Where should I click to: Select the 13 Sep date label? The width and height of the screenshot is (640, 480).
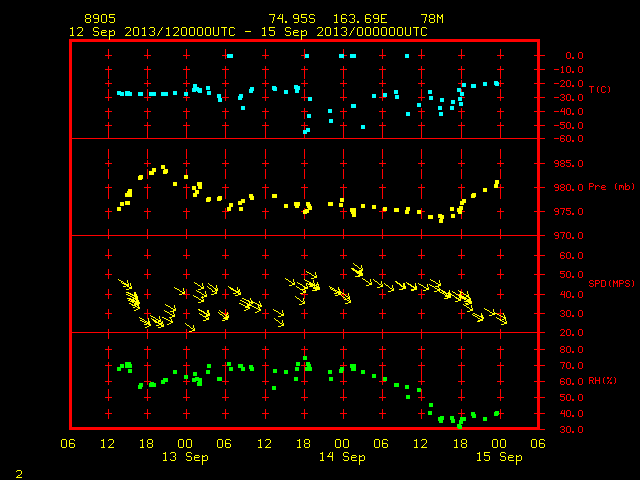[x=185, y=457]
